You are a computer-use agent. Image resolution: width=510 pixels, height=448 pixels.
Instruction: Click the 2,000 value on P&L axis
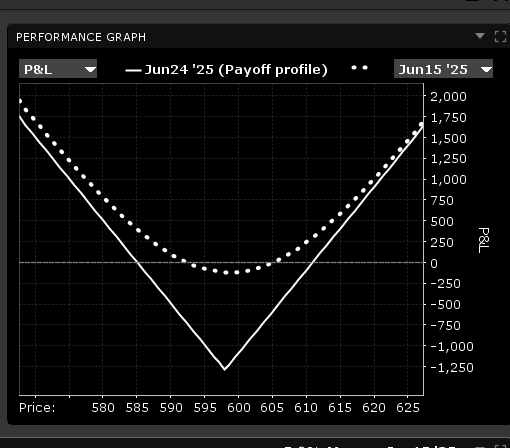pyautogui.click(x=448, y=97)
